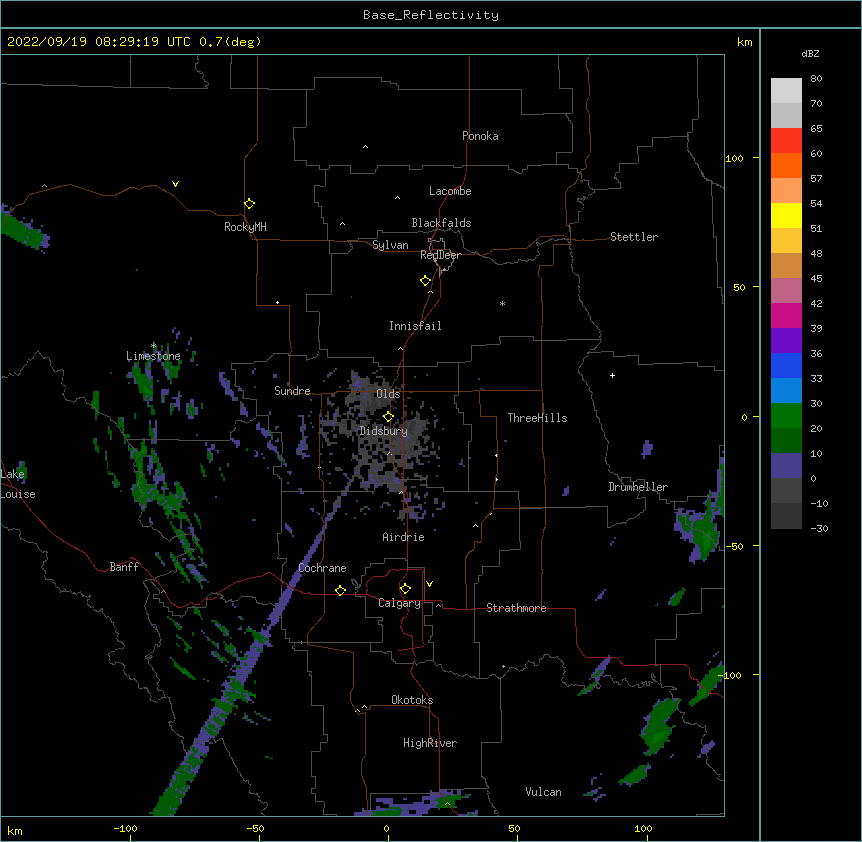
Task: Click the Drumheller city label
Action: [638, 487]
